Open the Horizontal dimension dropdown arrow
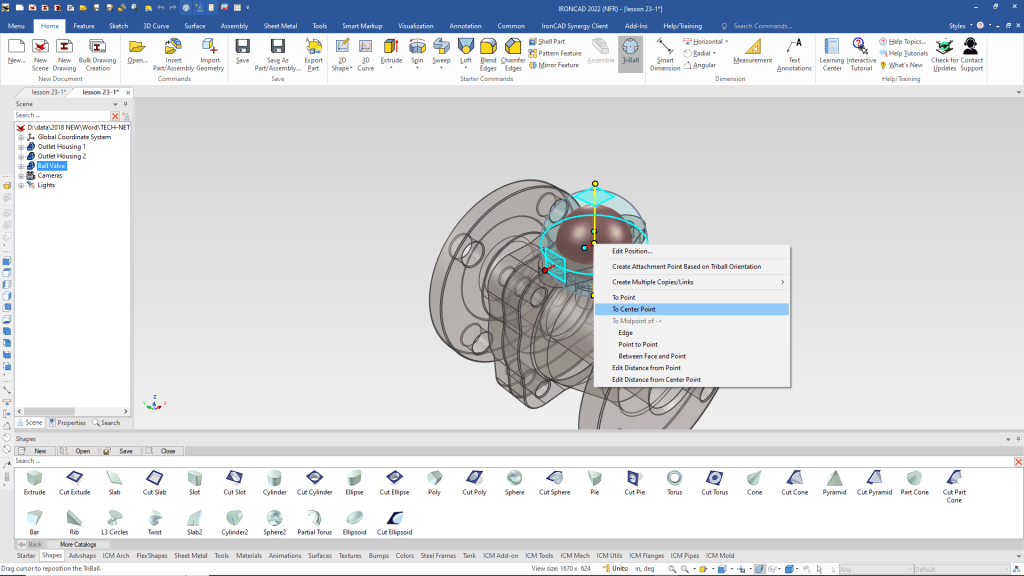Image resolution: width=1024 pixels, height=576 pixels. [726, 42]
